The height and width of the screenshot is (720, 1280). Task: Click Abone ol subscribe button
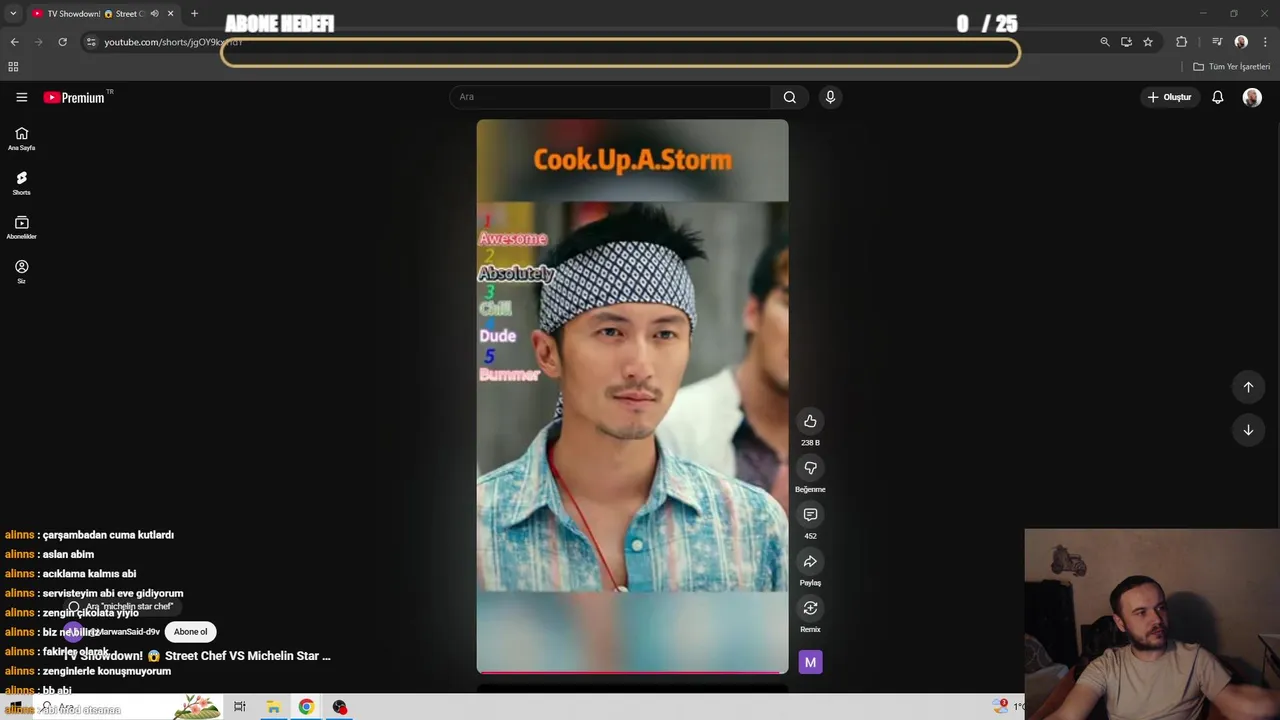190,632
